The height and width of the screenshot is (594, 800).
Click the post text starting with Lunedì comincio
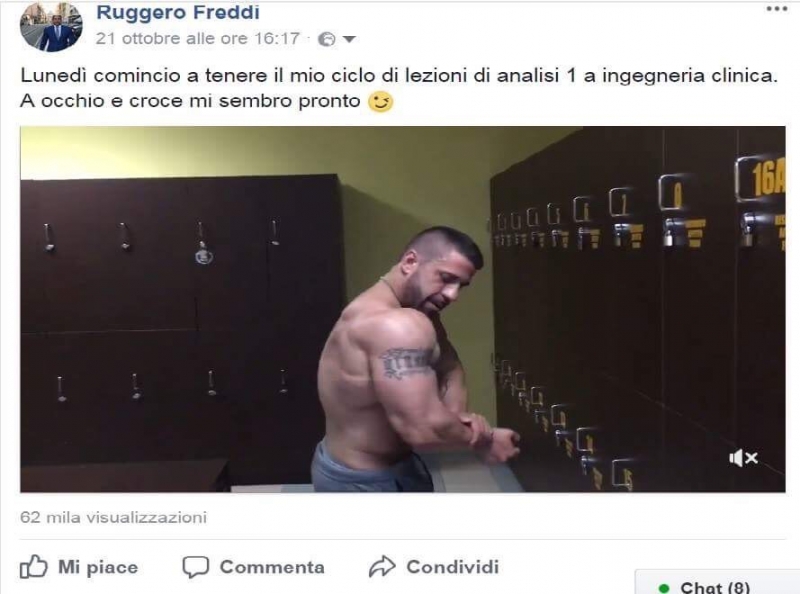[x=399, y=88]
